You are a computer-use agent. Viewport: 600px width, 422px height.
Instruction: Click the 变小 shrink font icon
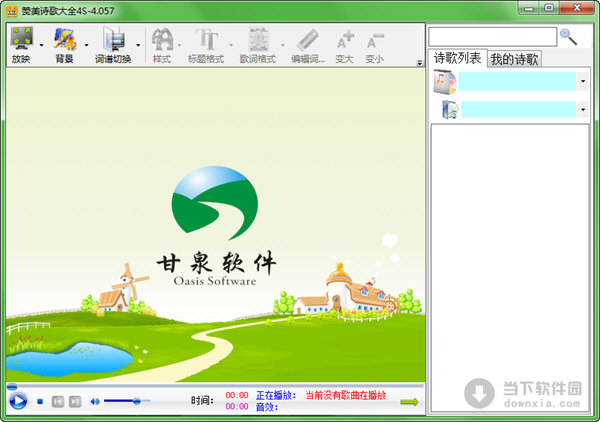point(375,41)
